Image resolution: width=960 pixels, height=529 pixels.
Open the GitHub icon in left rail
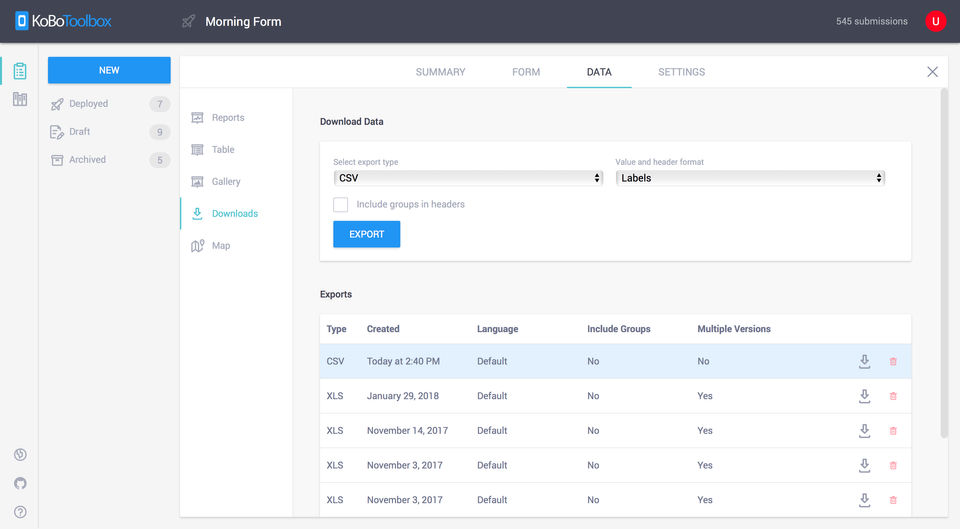[x=20, y=483]
